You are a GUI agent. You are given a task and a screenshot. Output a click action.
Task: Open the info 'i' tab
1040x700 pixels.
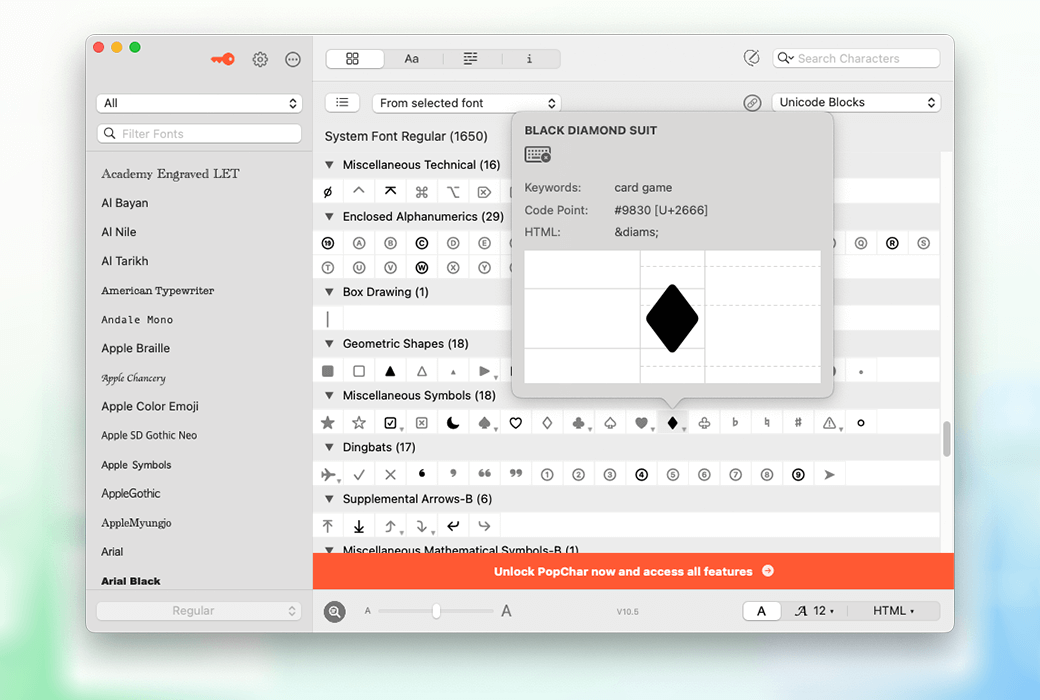529,59
